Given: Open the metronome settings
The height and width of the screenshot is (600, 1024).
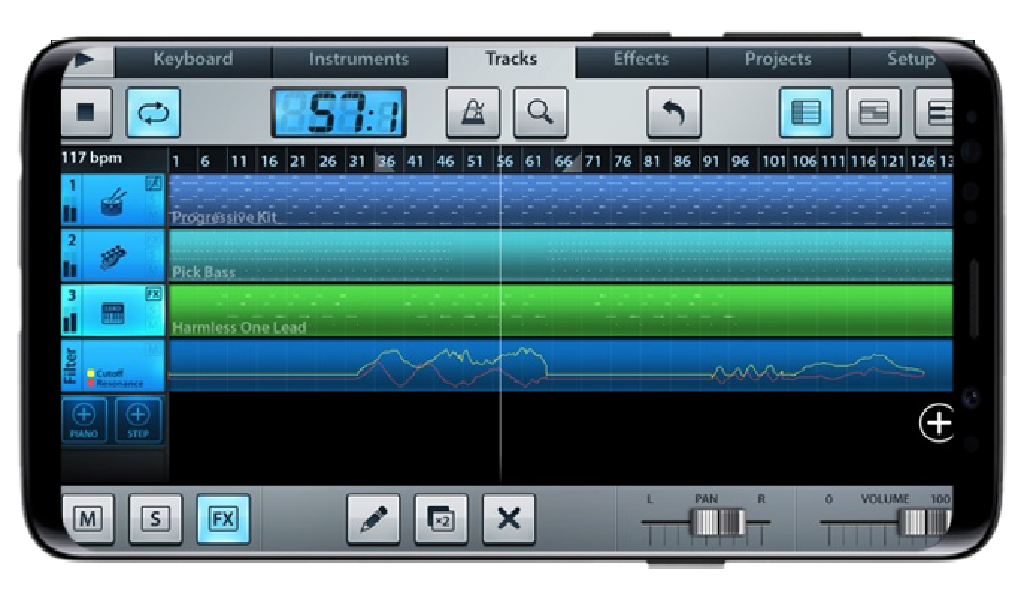Looking at the screenshot, I should (473, 113).
